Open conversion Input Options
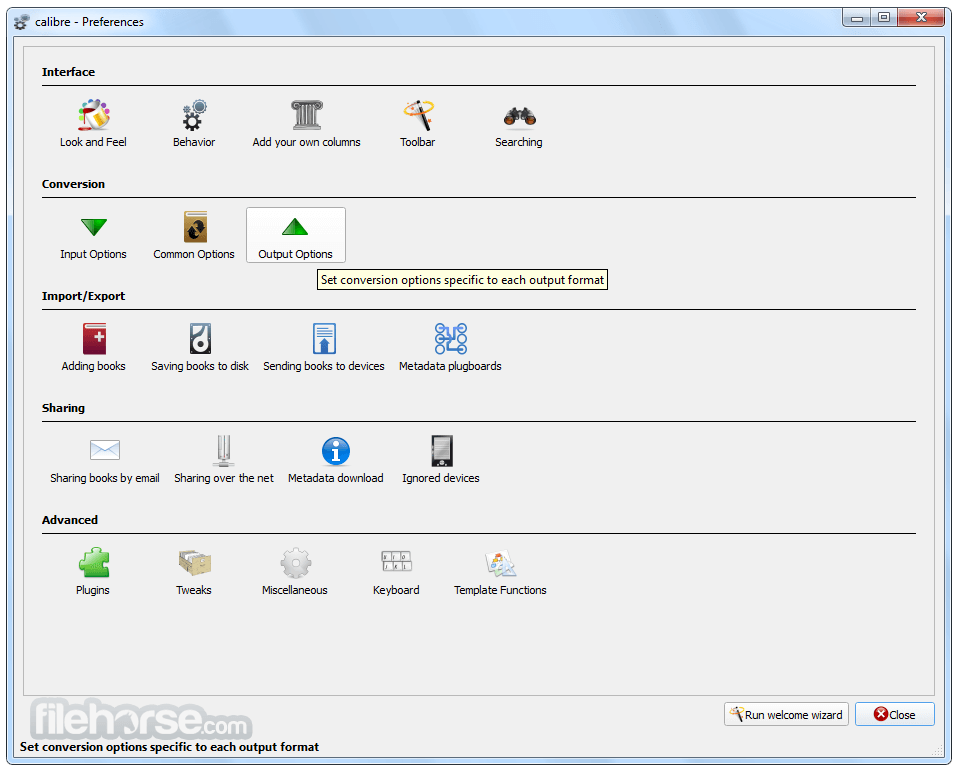 [x=93, y=237]
